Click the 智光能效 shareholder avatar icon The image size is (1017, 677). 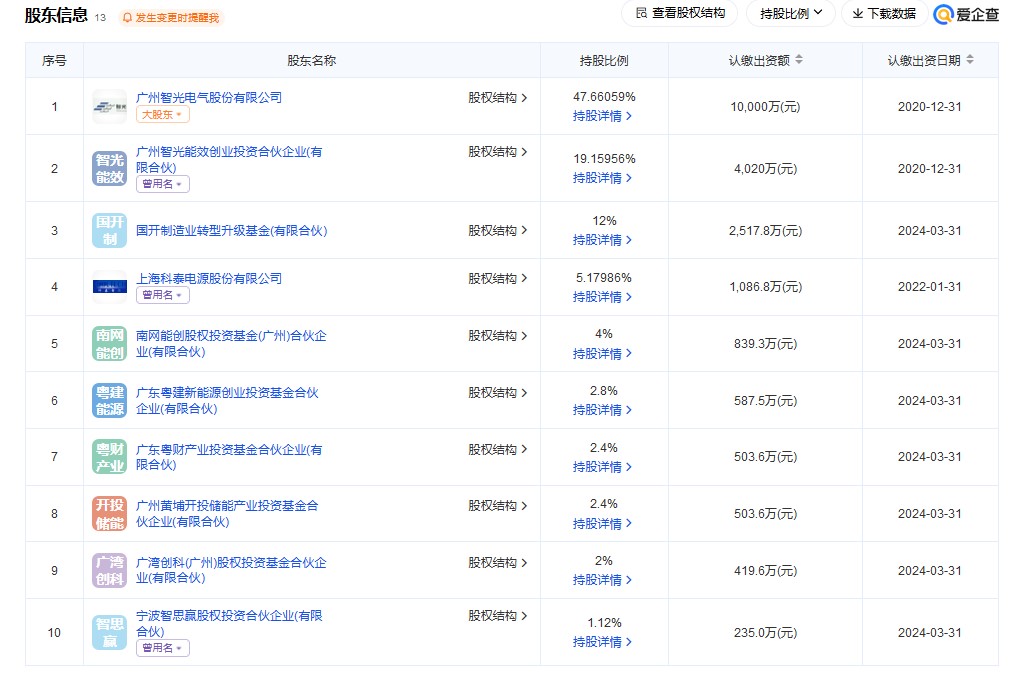(x=109, y=168)
